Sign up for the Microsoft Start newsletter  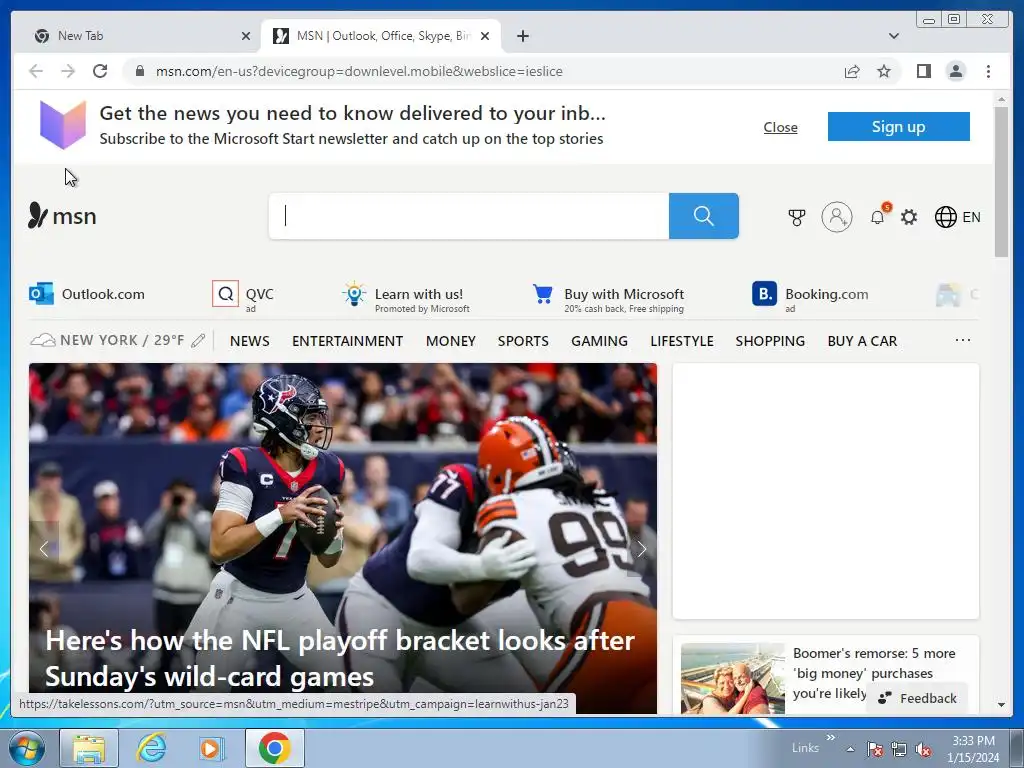coord(899,126)
